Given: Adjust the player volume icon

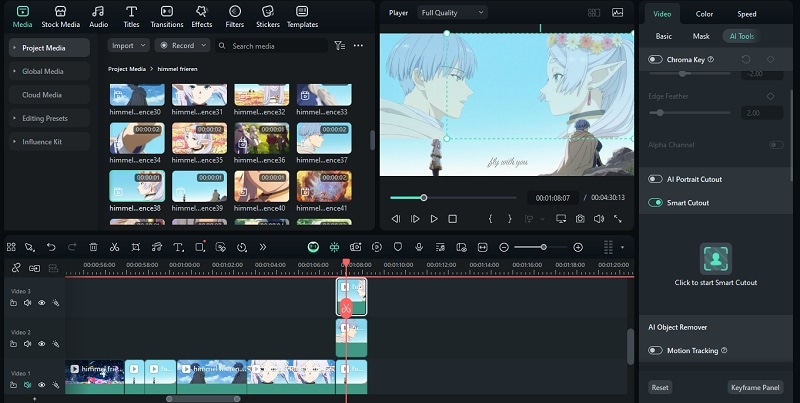Looking at the screenshot, I should (x=599, y=219).
